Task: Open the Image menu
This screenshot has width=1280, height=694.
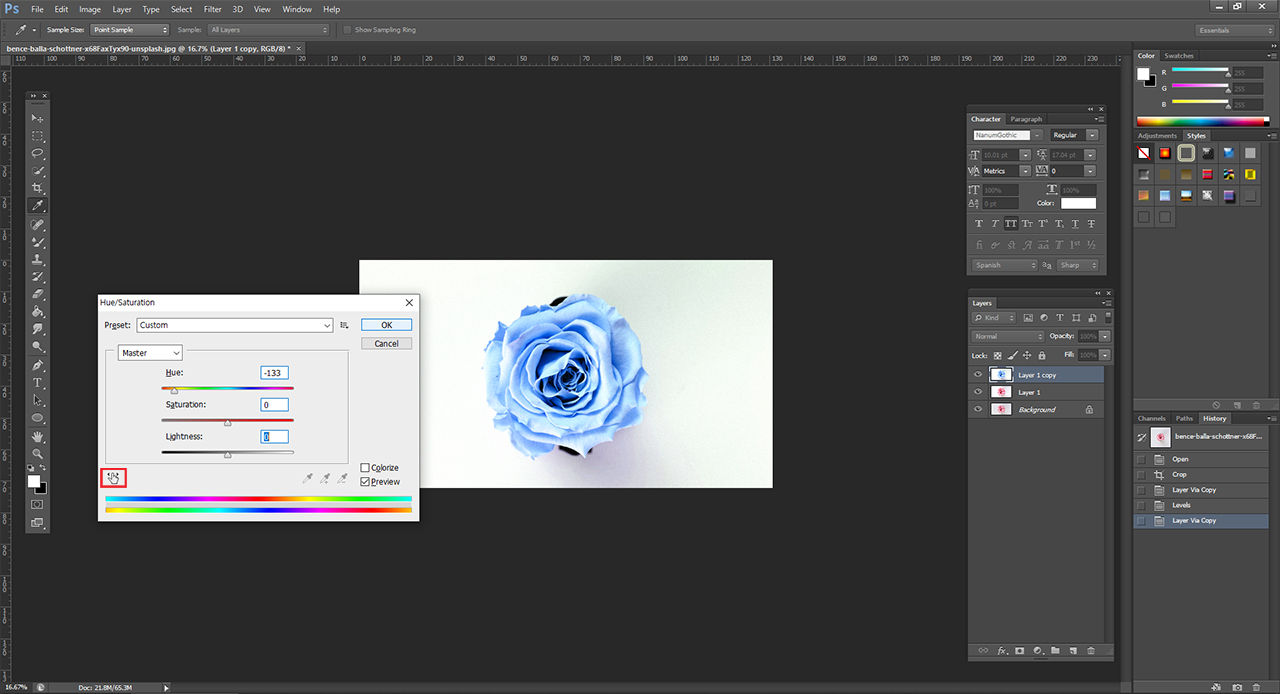Action: click(90, 9)
